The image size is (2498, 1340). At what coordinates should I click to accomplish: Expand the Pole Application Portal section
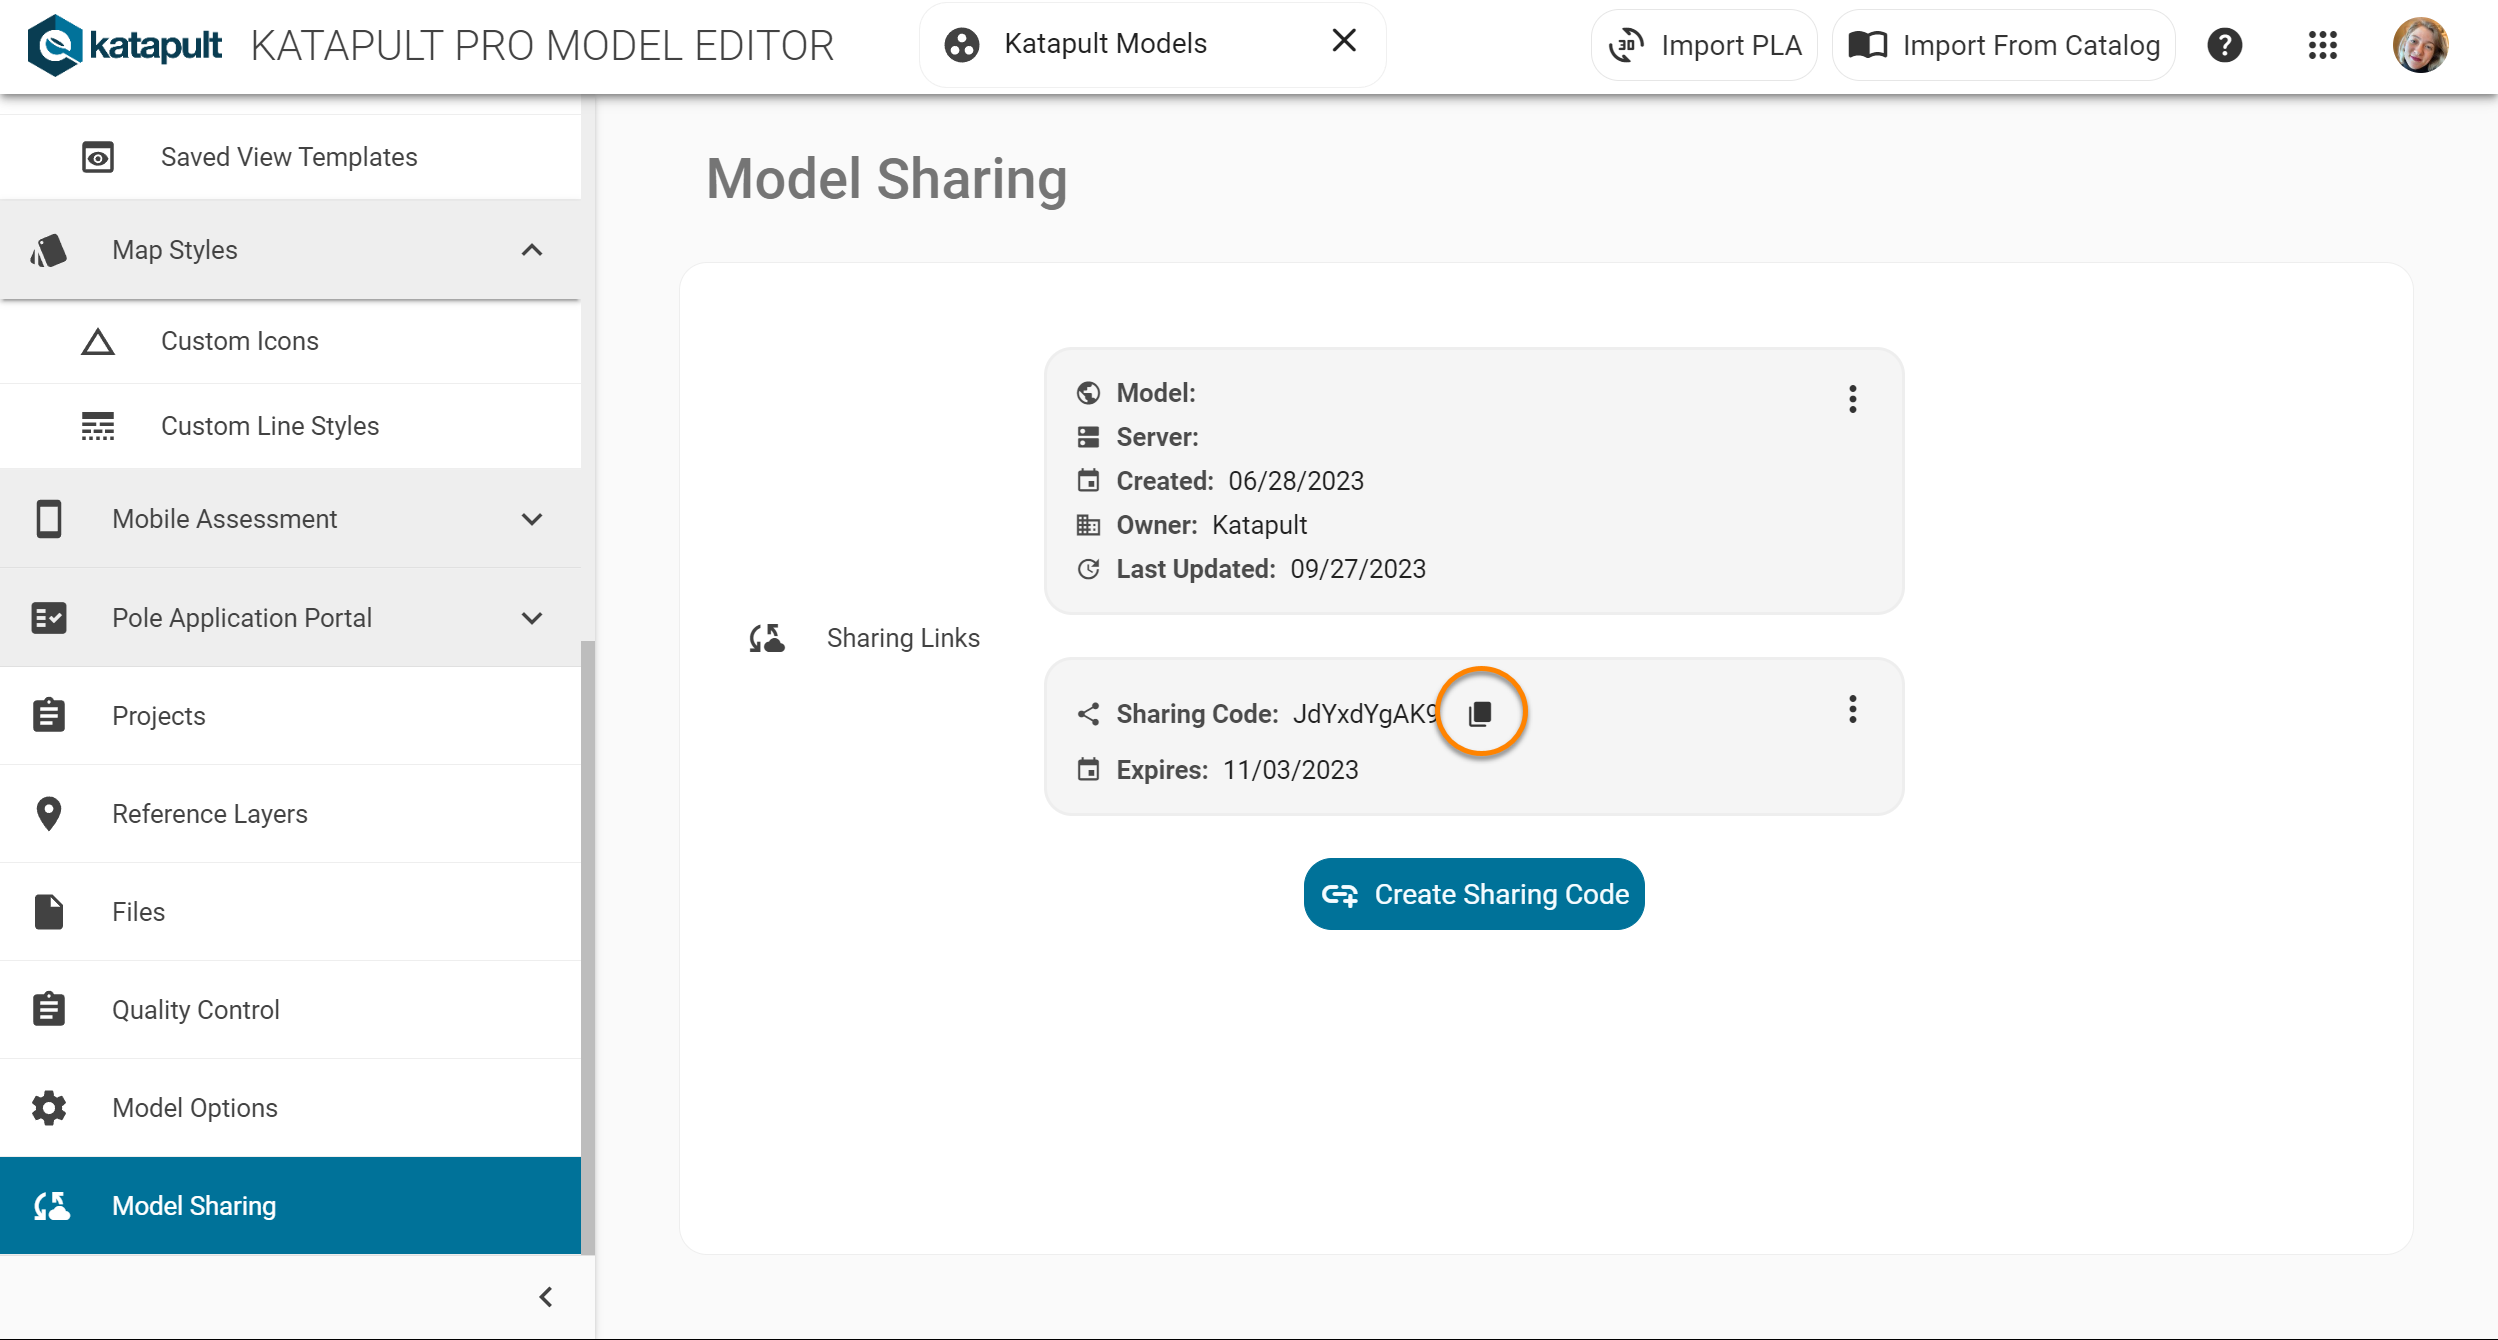tap(532, 618)
